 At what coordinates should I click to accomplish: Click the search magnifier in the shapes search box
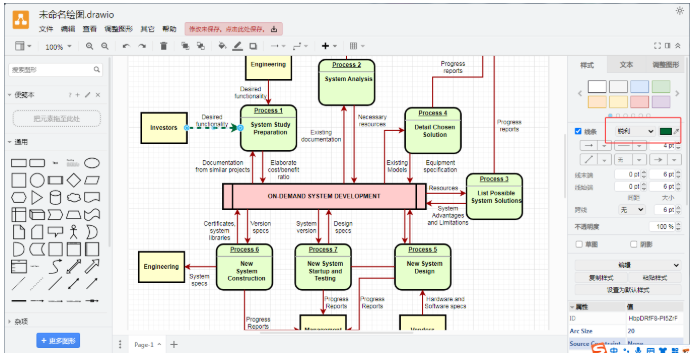pos(97,70)
